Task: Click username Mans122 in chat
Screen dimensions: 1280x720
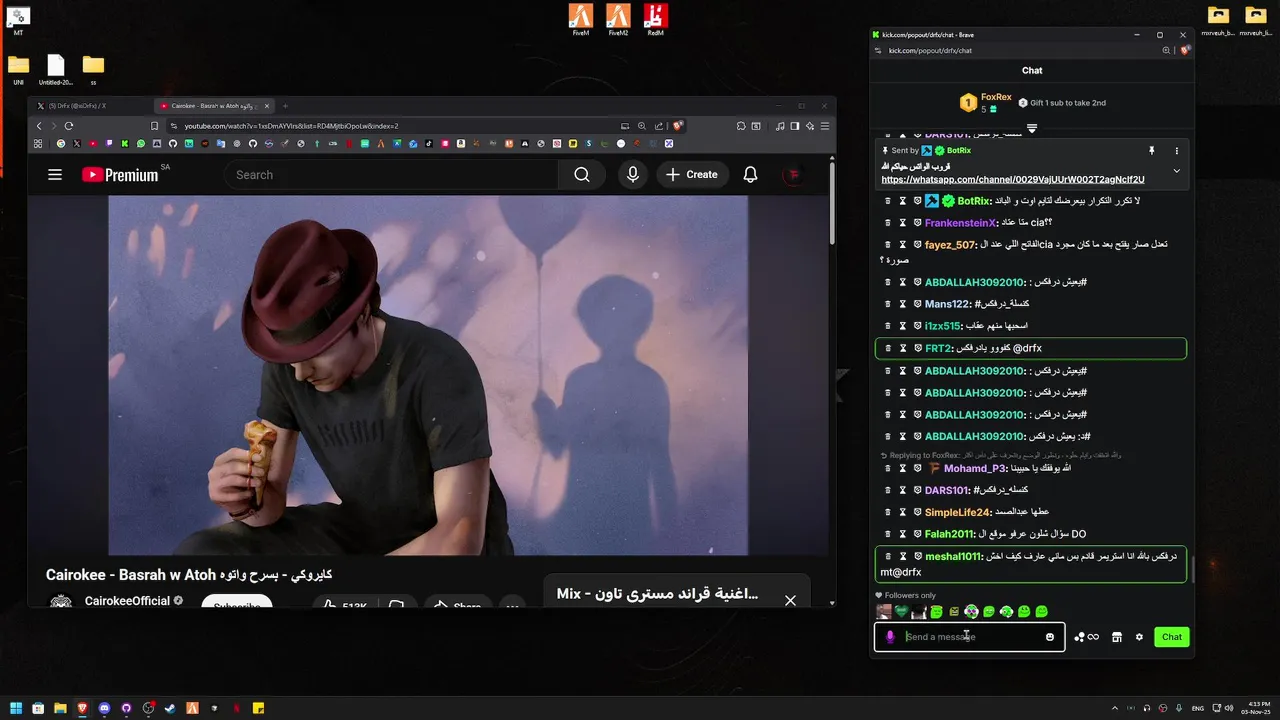Action: [947, 304]
